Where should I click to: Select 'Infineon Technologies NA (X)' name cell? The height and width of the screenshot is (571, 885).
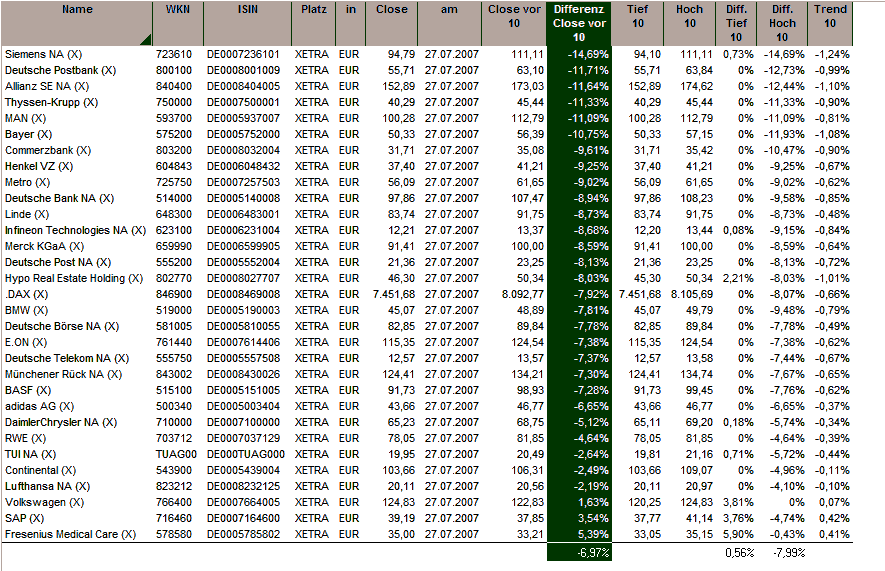coord(75,230)
